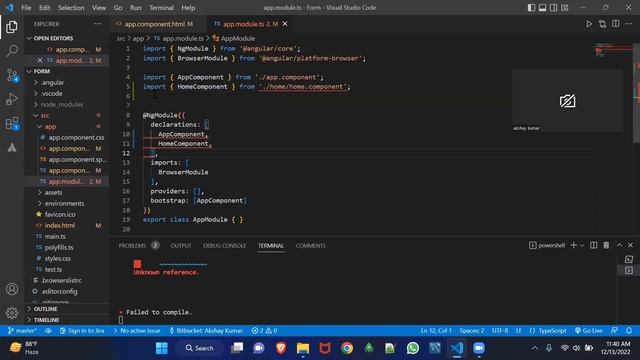Collapse the src folder
Viewport: 640px width, 360px height.
pos(45,116)
